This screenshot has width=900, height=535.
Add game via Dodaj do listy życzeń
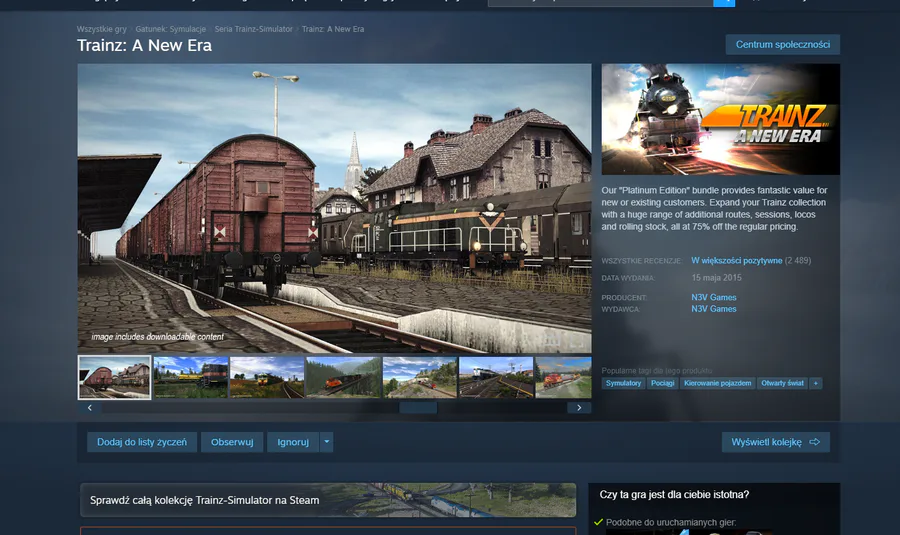pyautogui.click(x=142, y=442)
